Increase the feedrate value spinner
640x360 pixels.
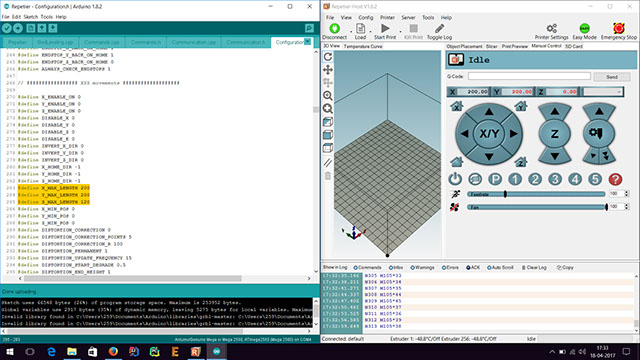pyautogui.click(x=627, y=192)
